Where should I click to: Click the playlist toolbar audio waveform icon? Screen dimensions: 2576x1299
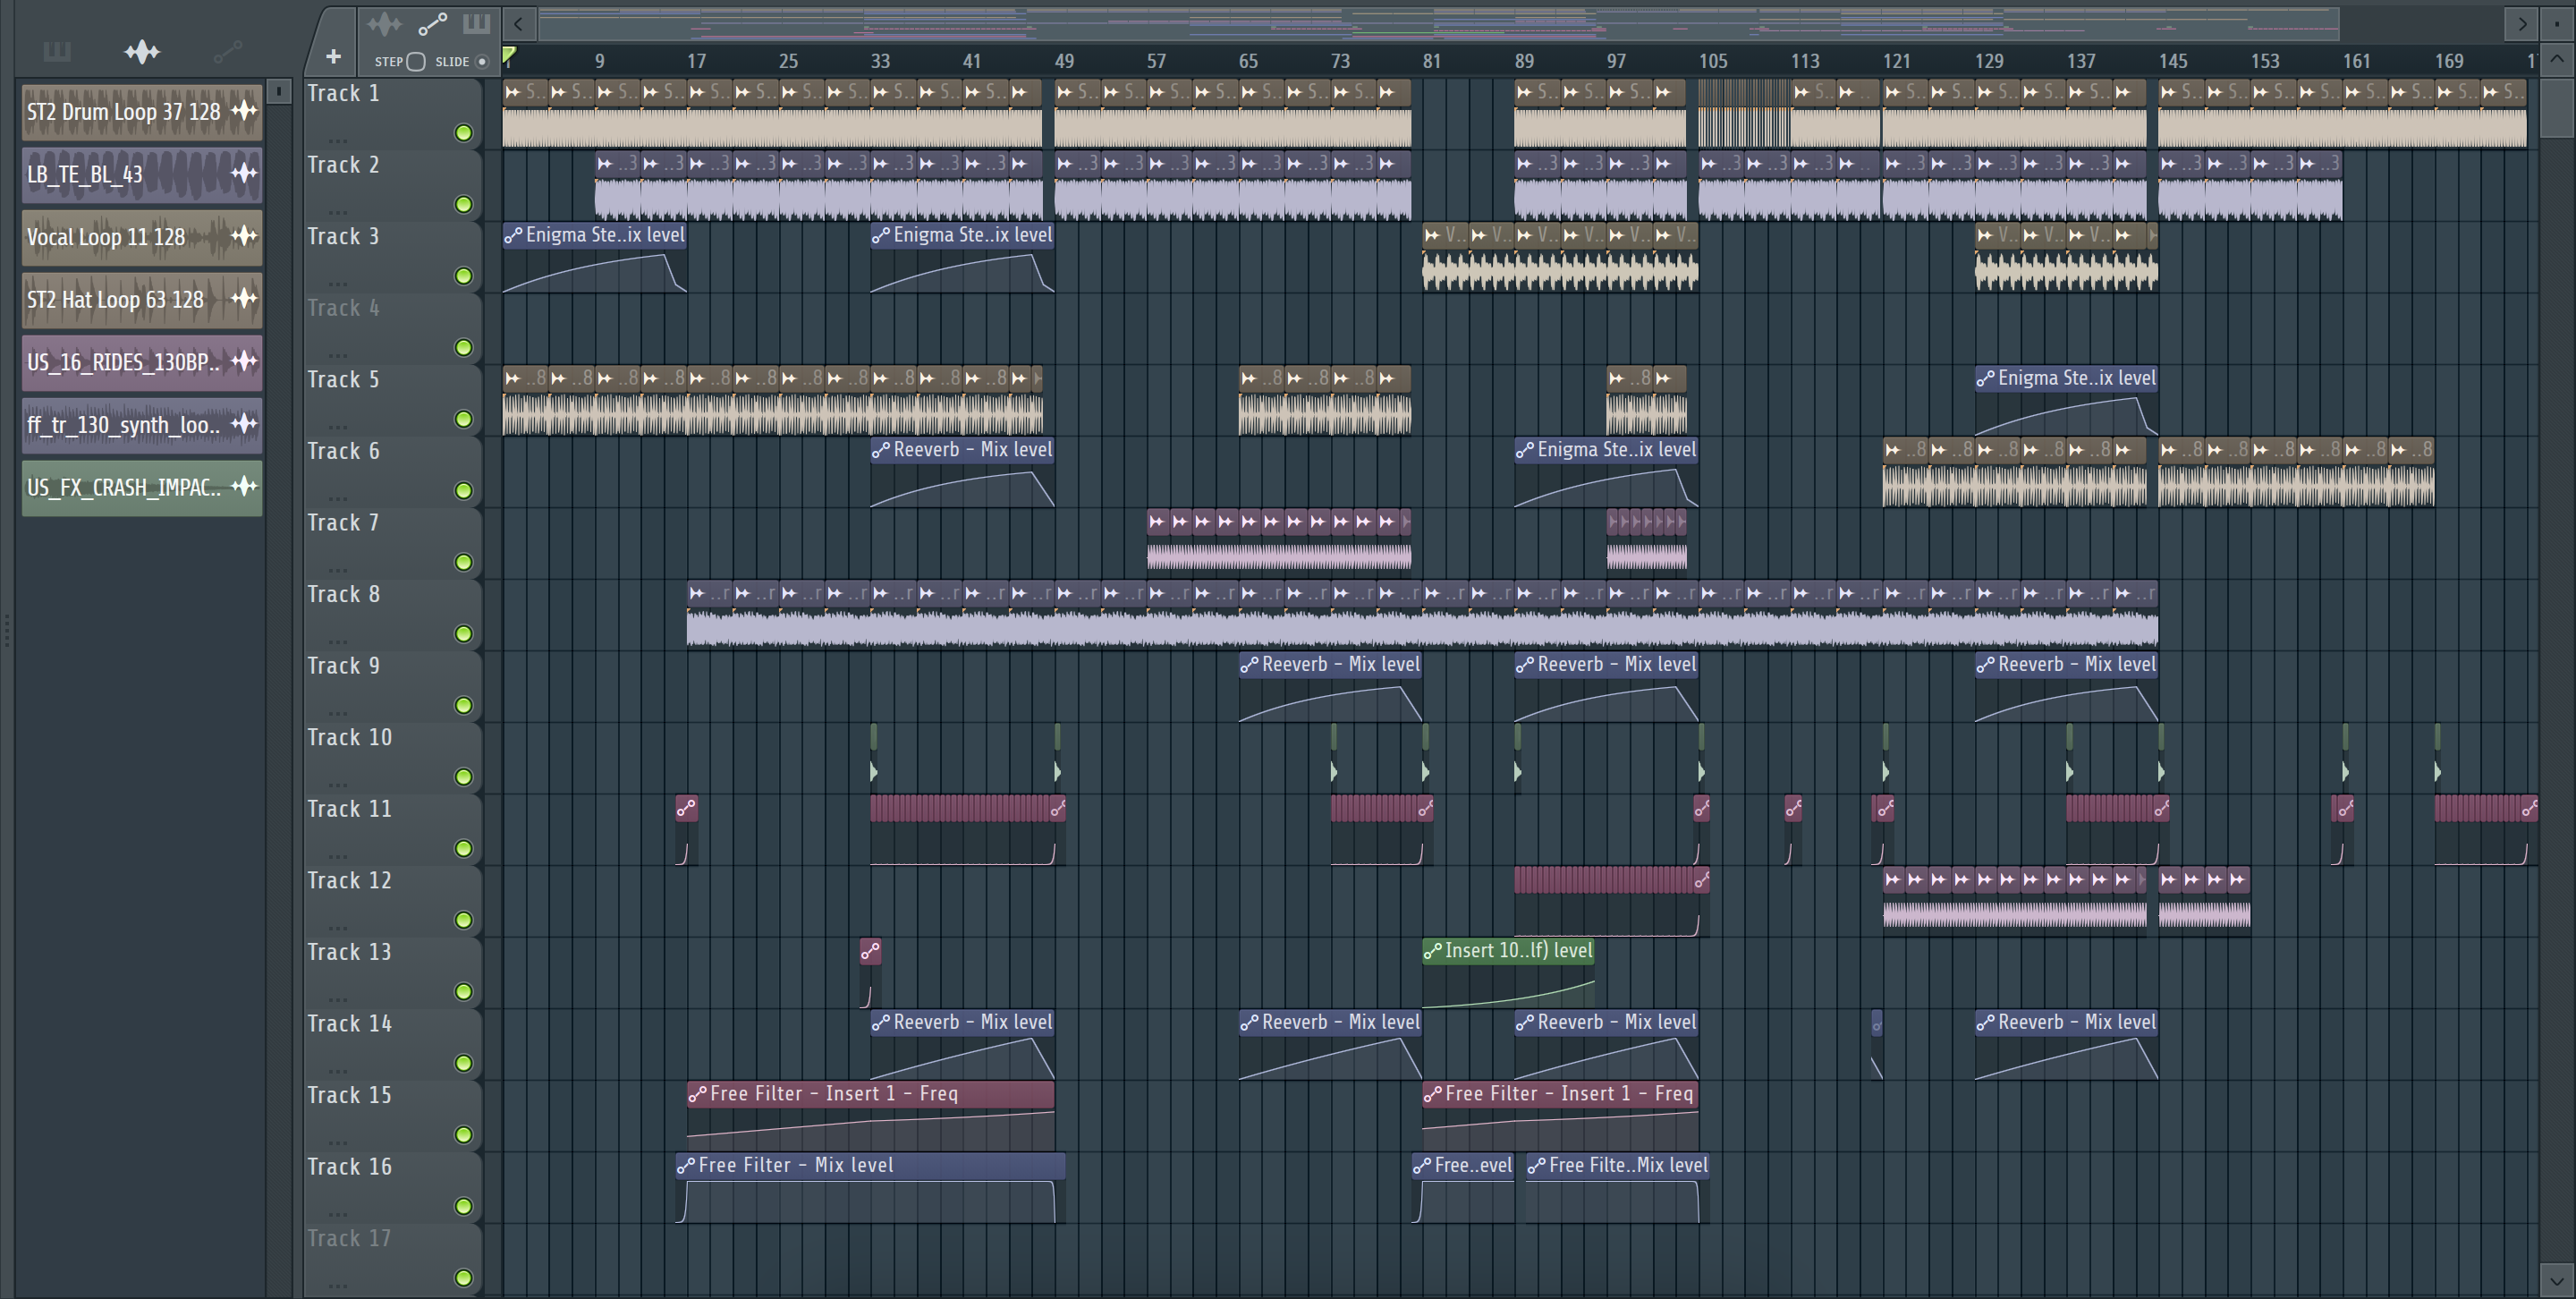click(x=384, y=23)
